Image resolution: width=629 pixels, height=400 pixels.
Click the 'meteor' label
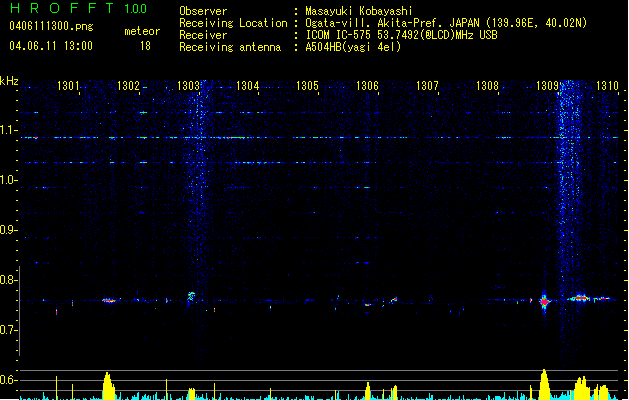142,31
